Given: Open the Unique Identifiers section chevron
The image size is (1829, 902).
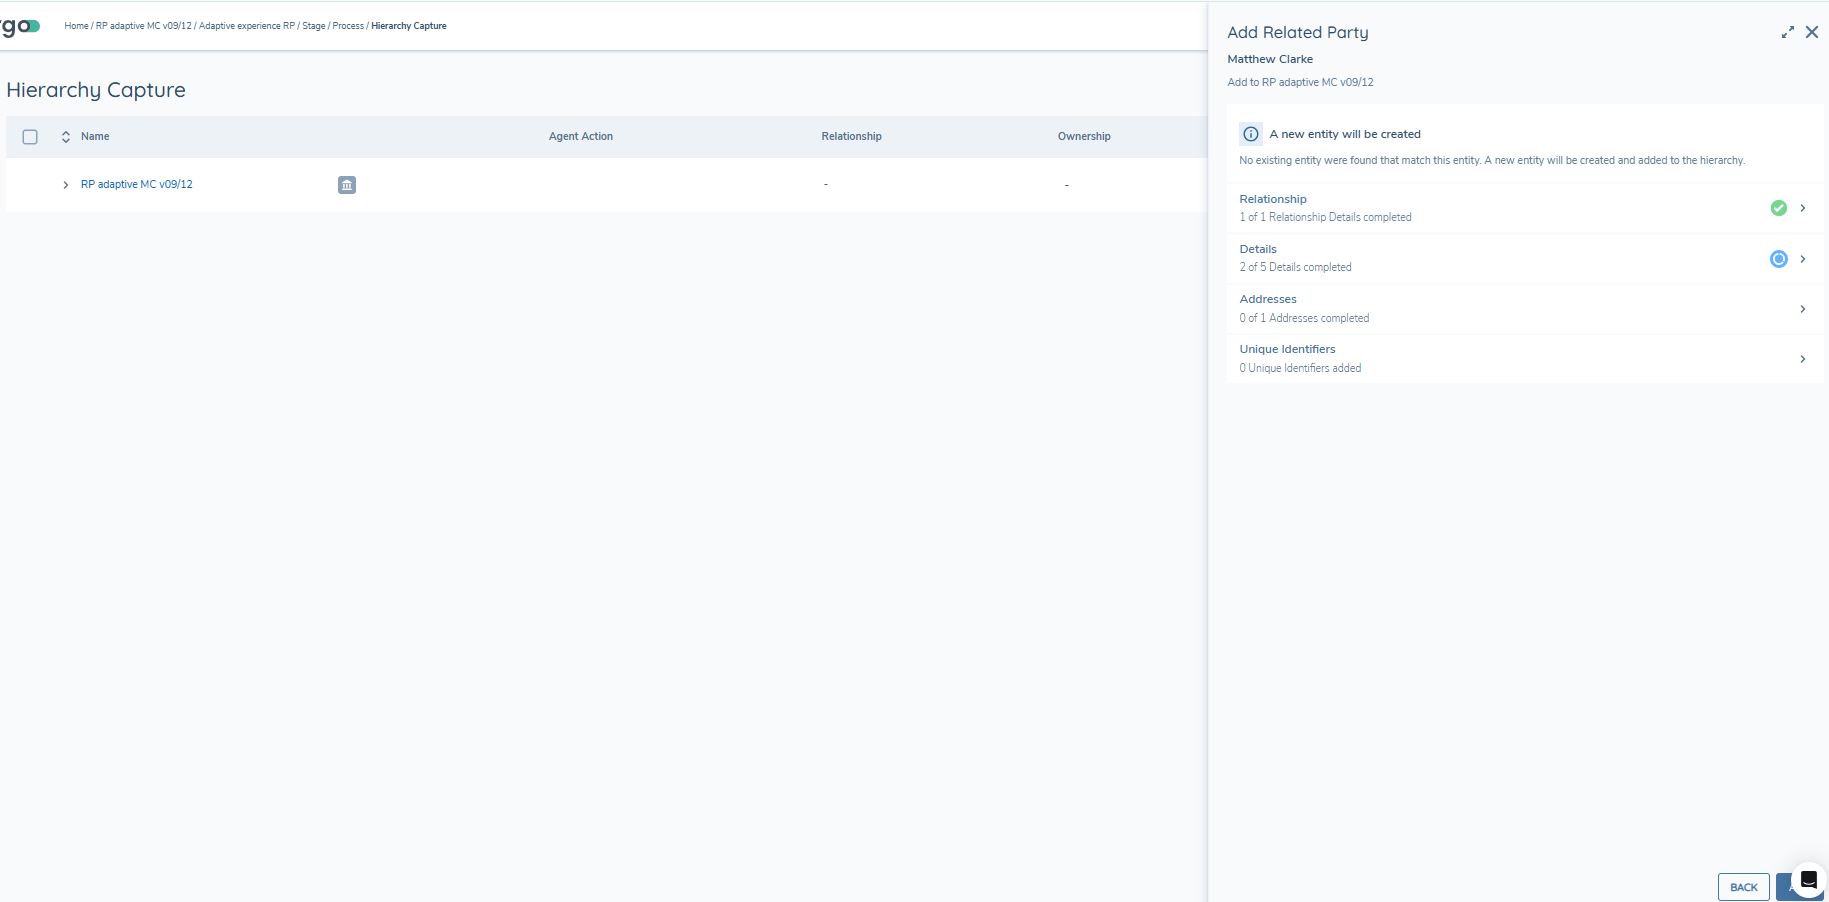Looking at the screenshot, I should [x=1803, y=359].
